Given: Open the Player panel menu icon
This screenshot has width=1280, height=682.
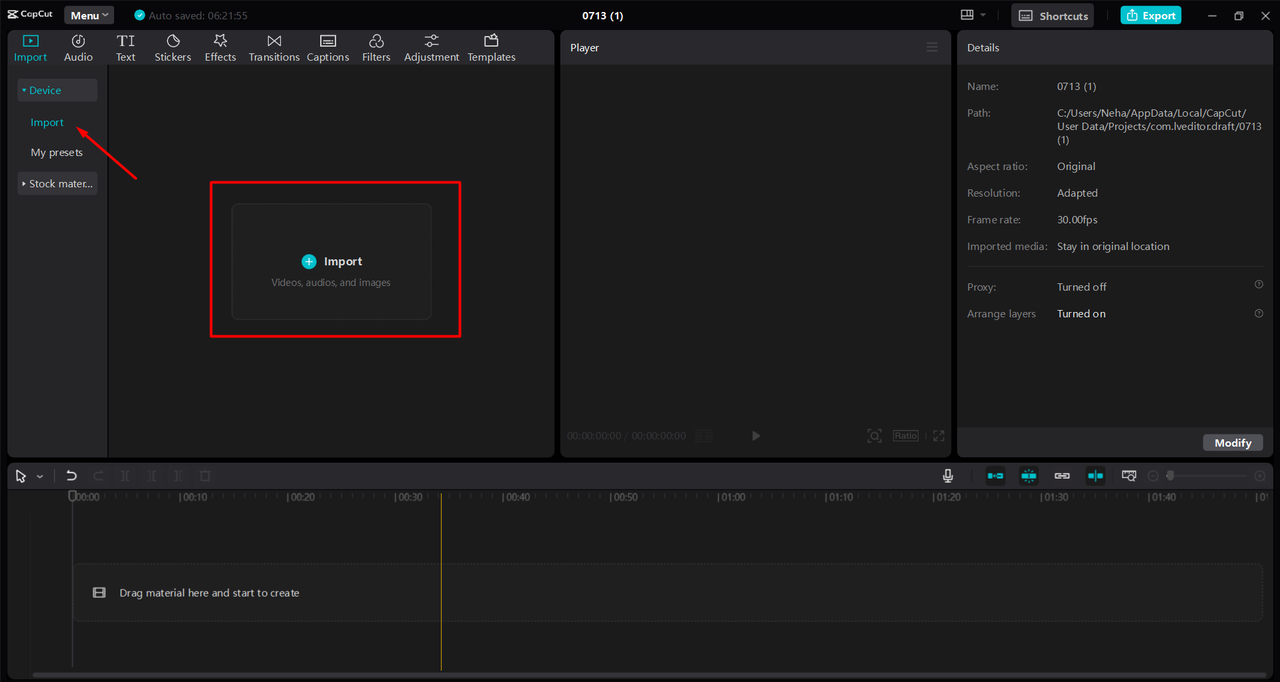Looking at the screenshot, I should tap(932, 47).
